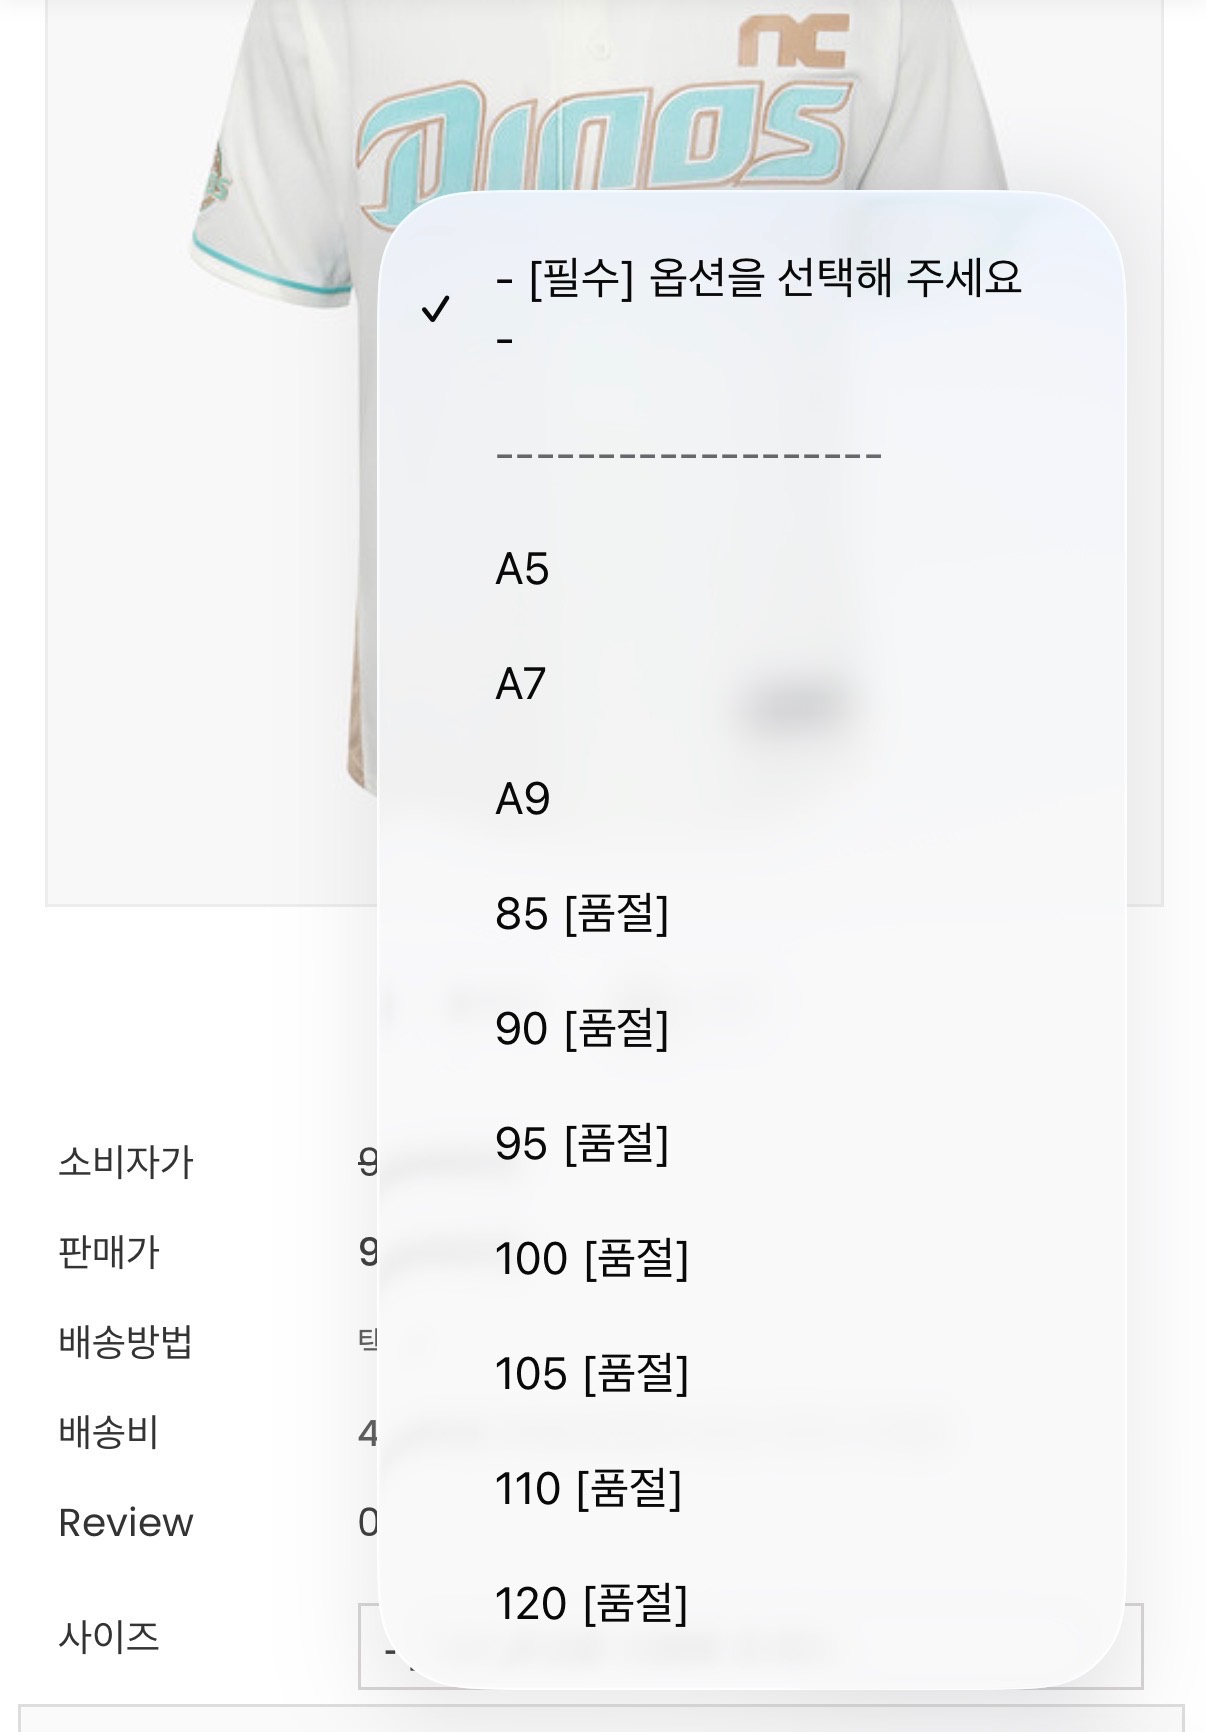Pick the 100 [품절] size entry
The width and height of the screenshot is (1206, 1732).
pos(591,1259)
